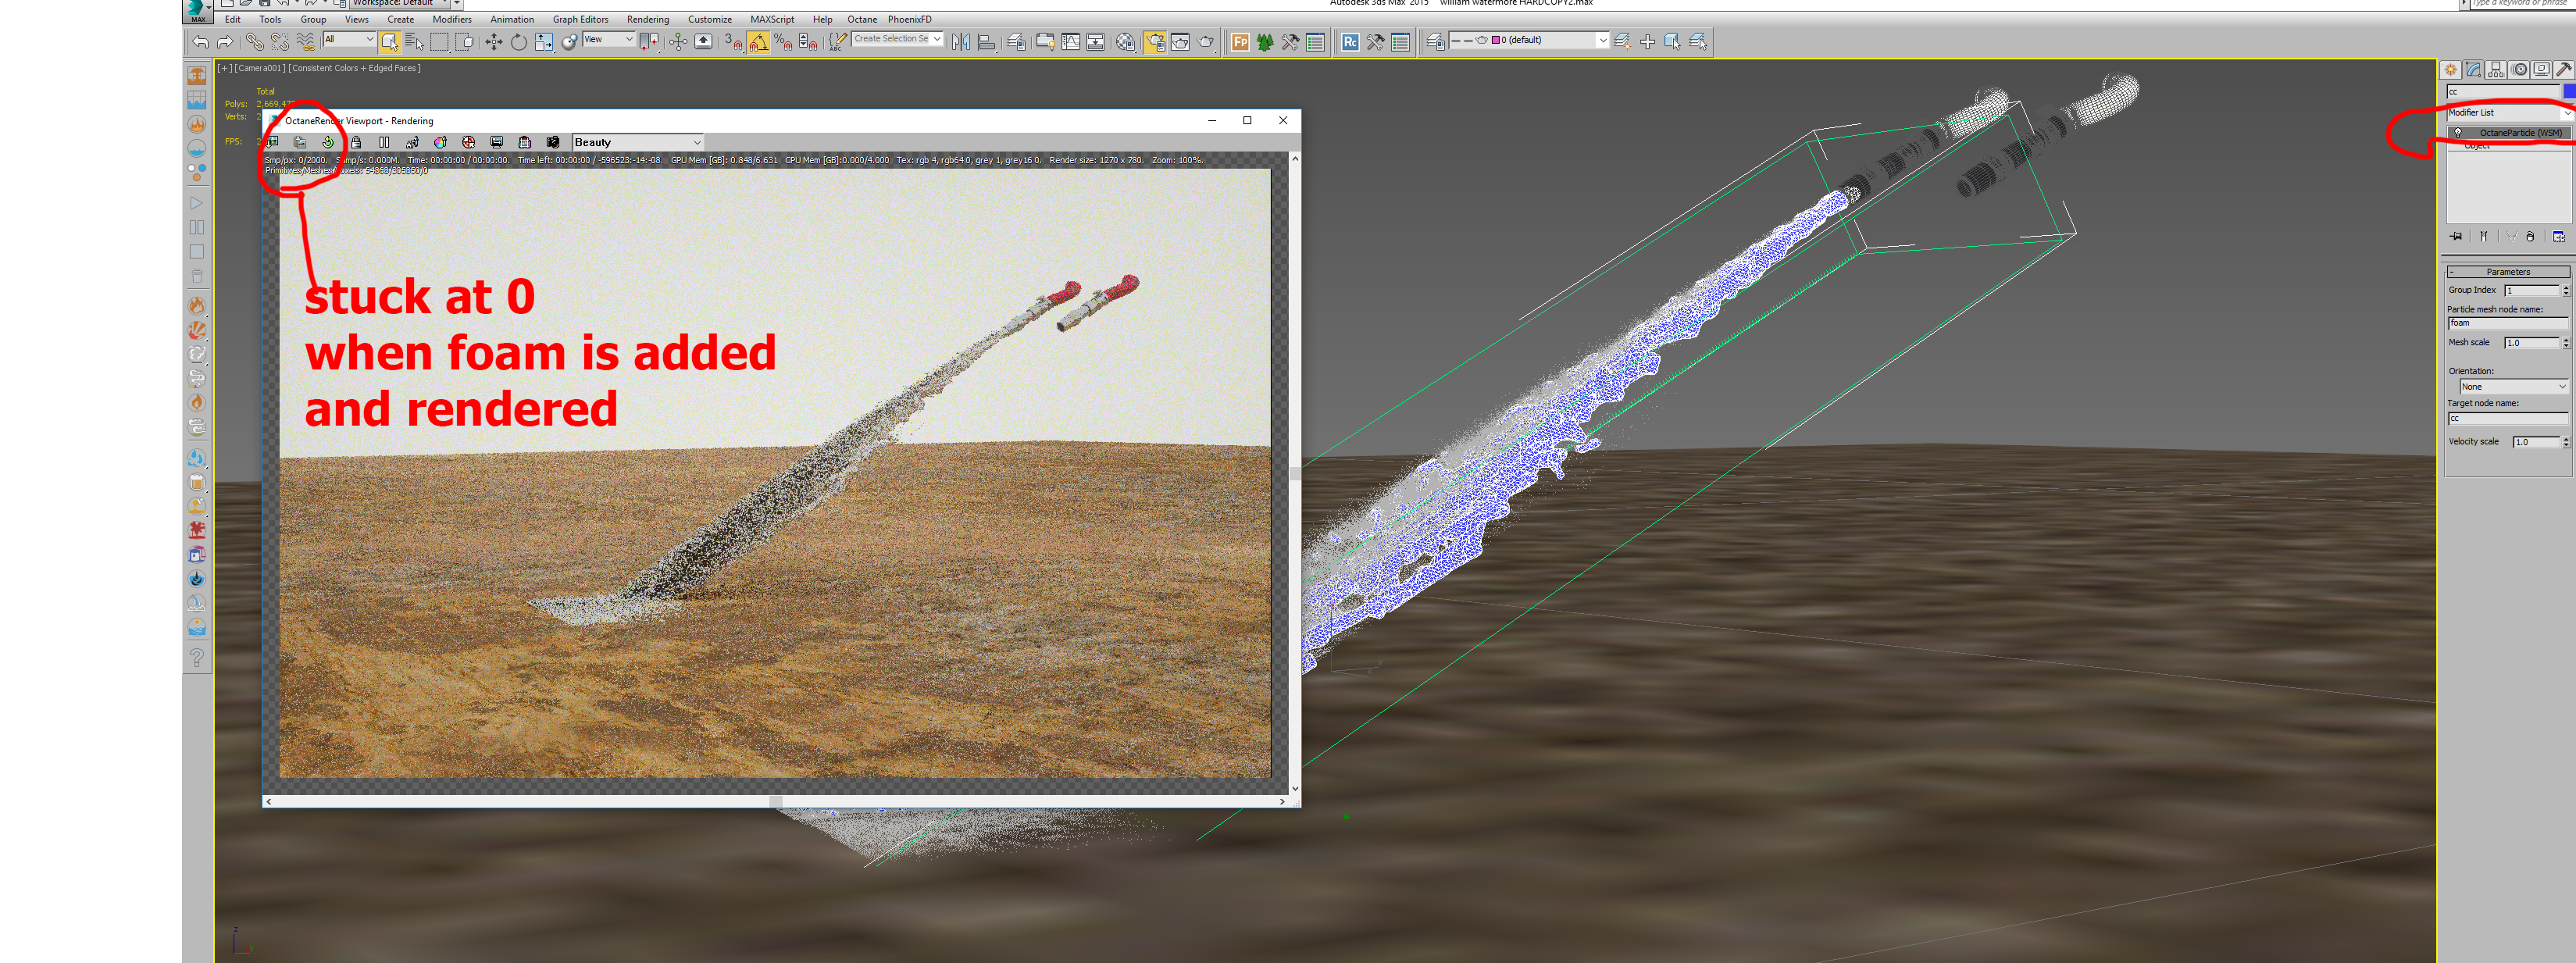The height and width of the screenshot is (963, 2576).
Task: Click the Octane restart render icon
Action: [328, 142]
